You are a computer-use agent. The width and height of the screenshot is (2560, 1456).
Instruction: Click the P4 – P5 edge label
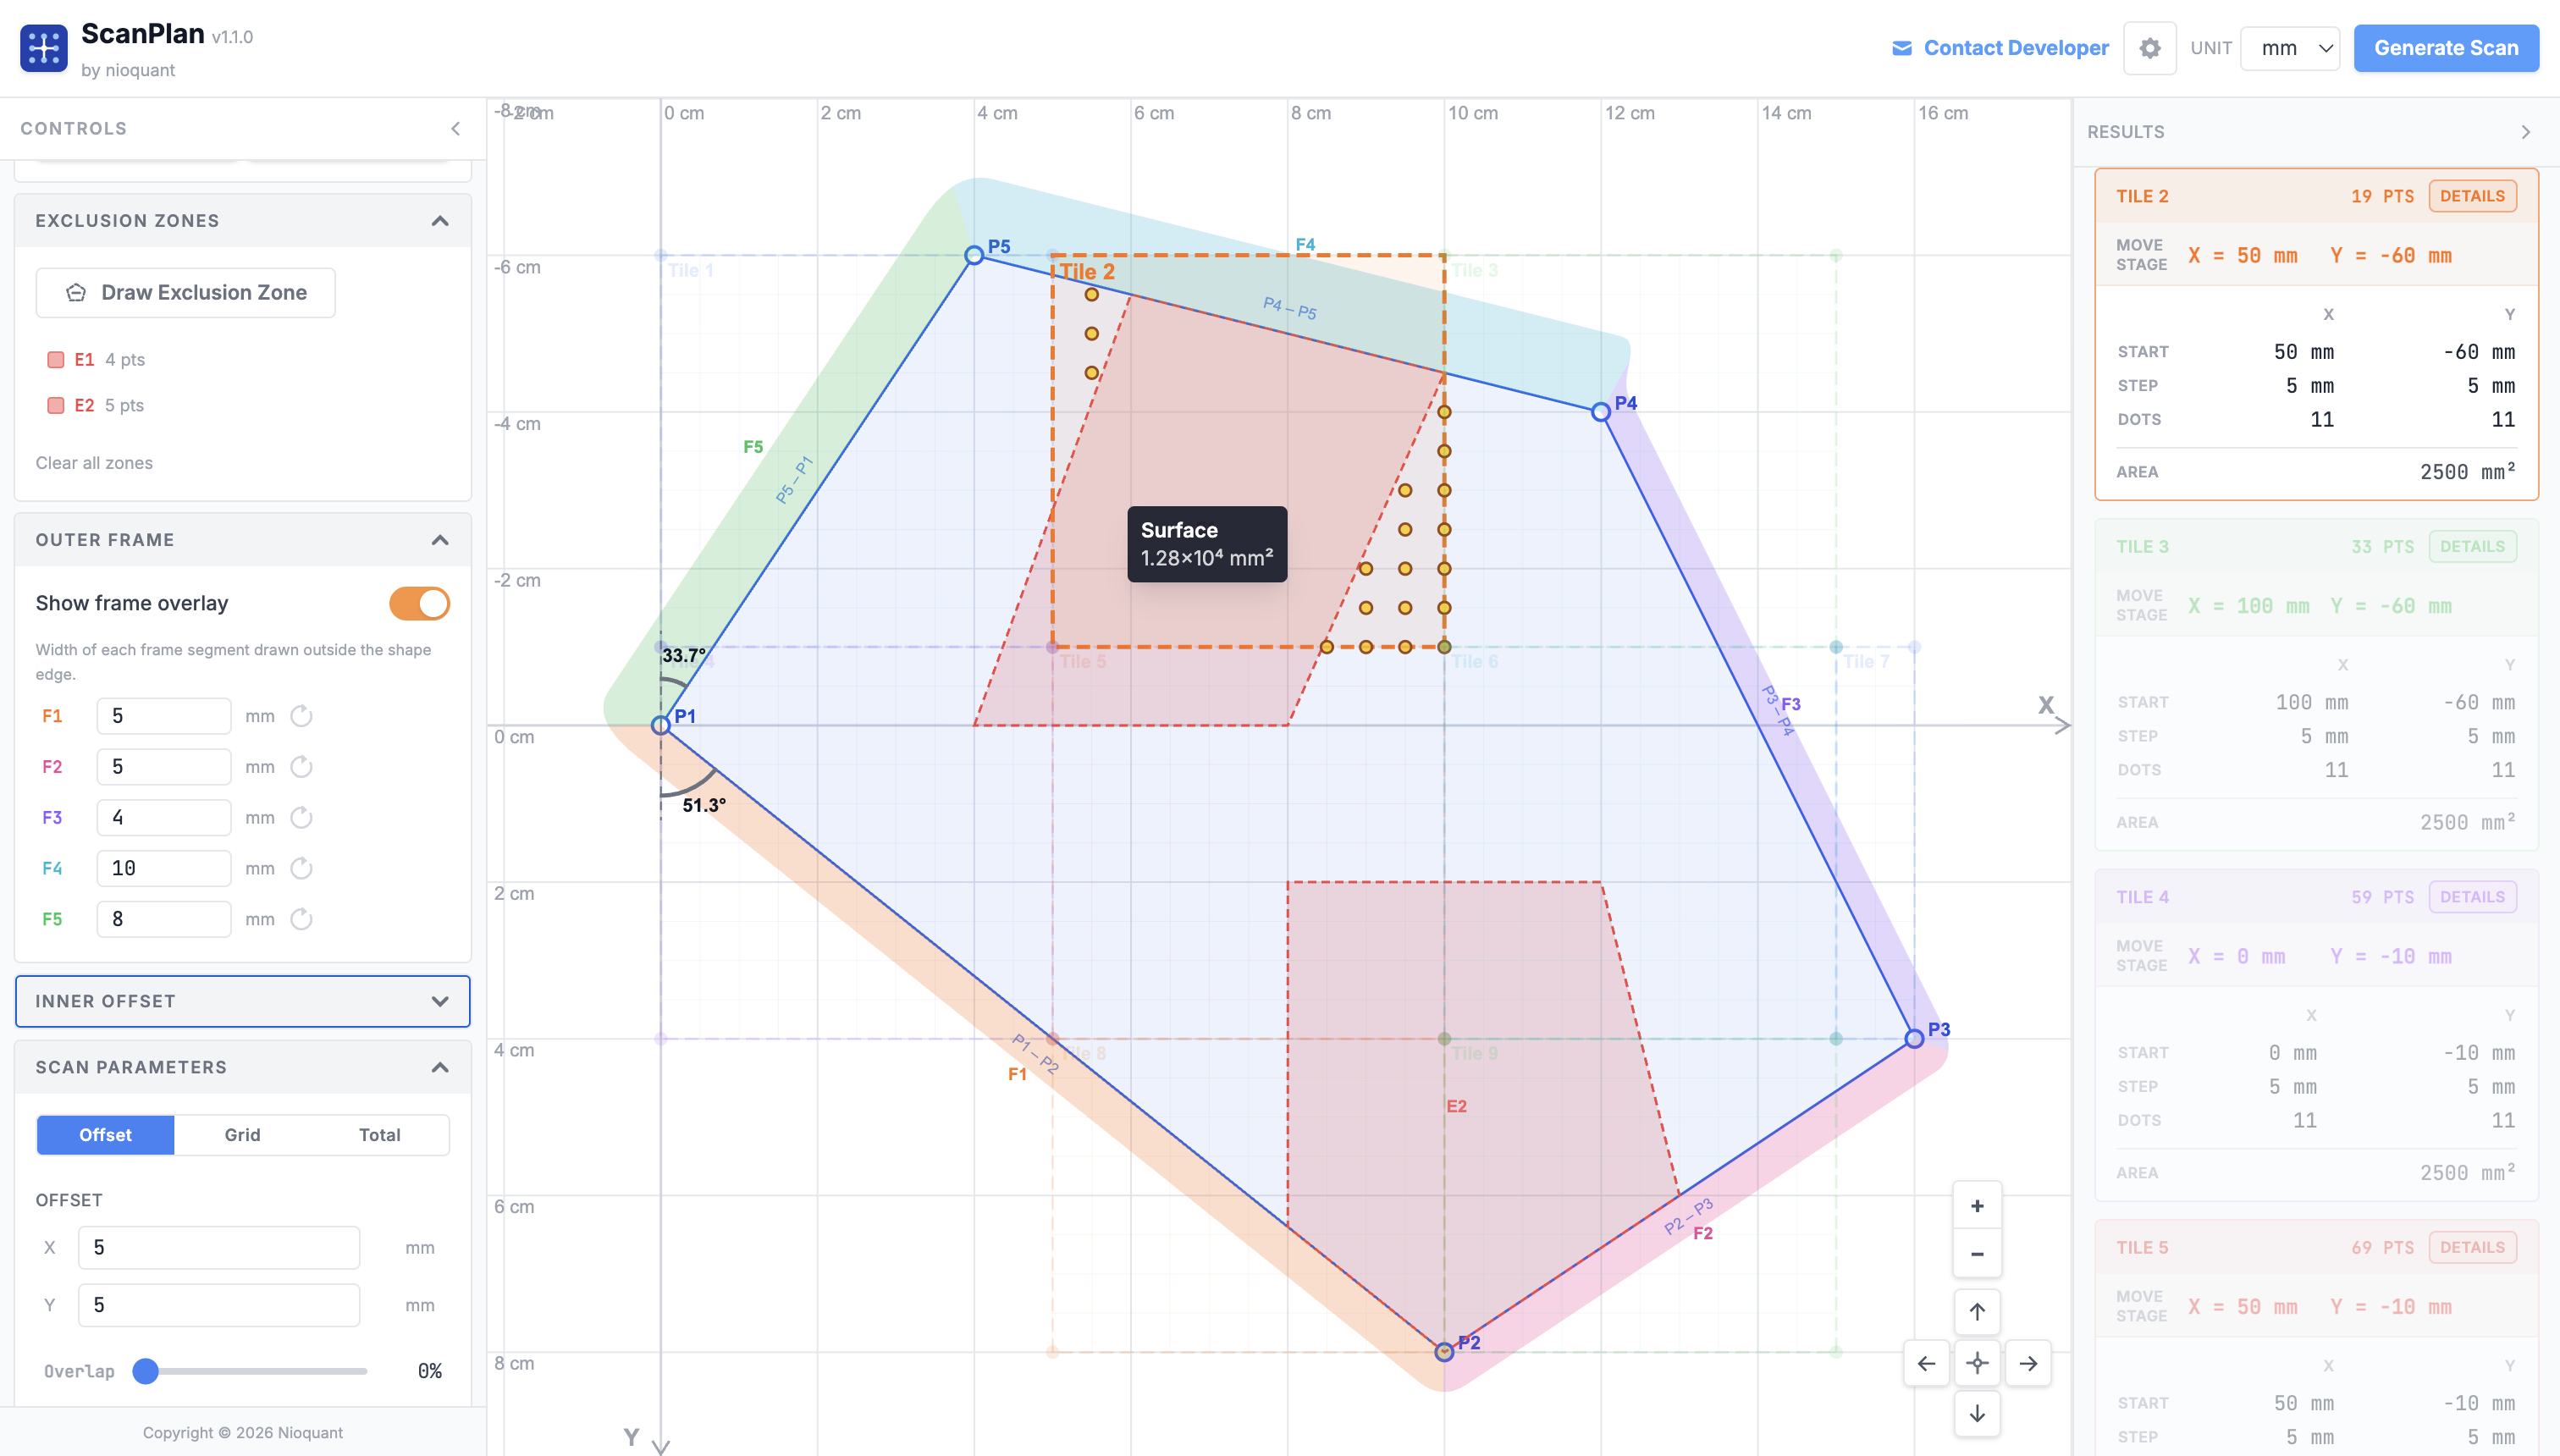(x=1289, y=308)
